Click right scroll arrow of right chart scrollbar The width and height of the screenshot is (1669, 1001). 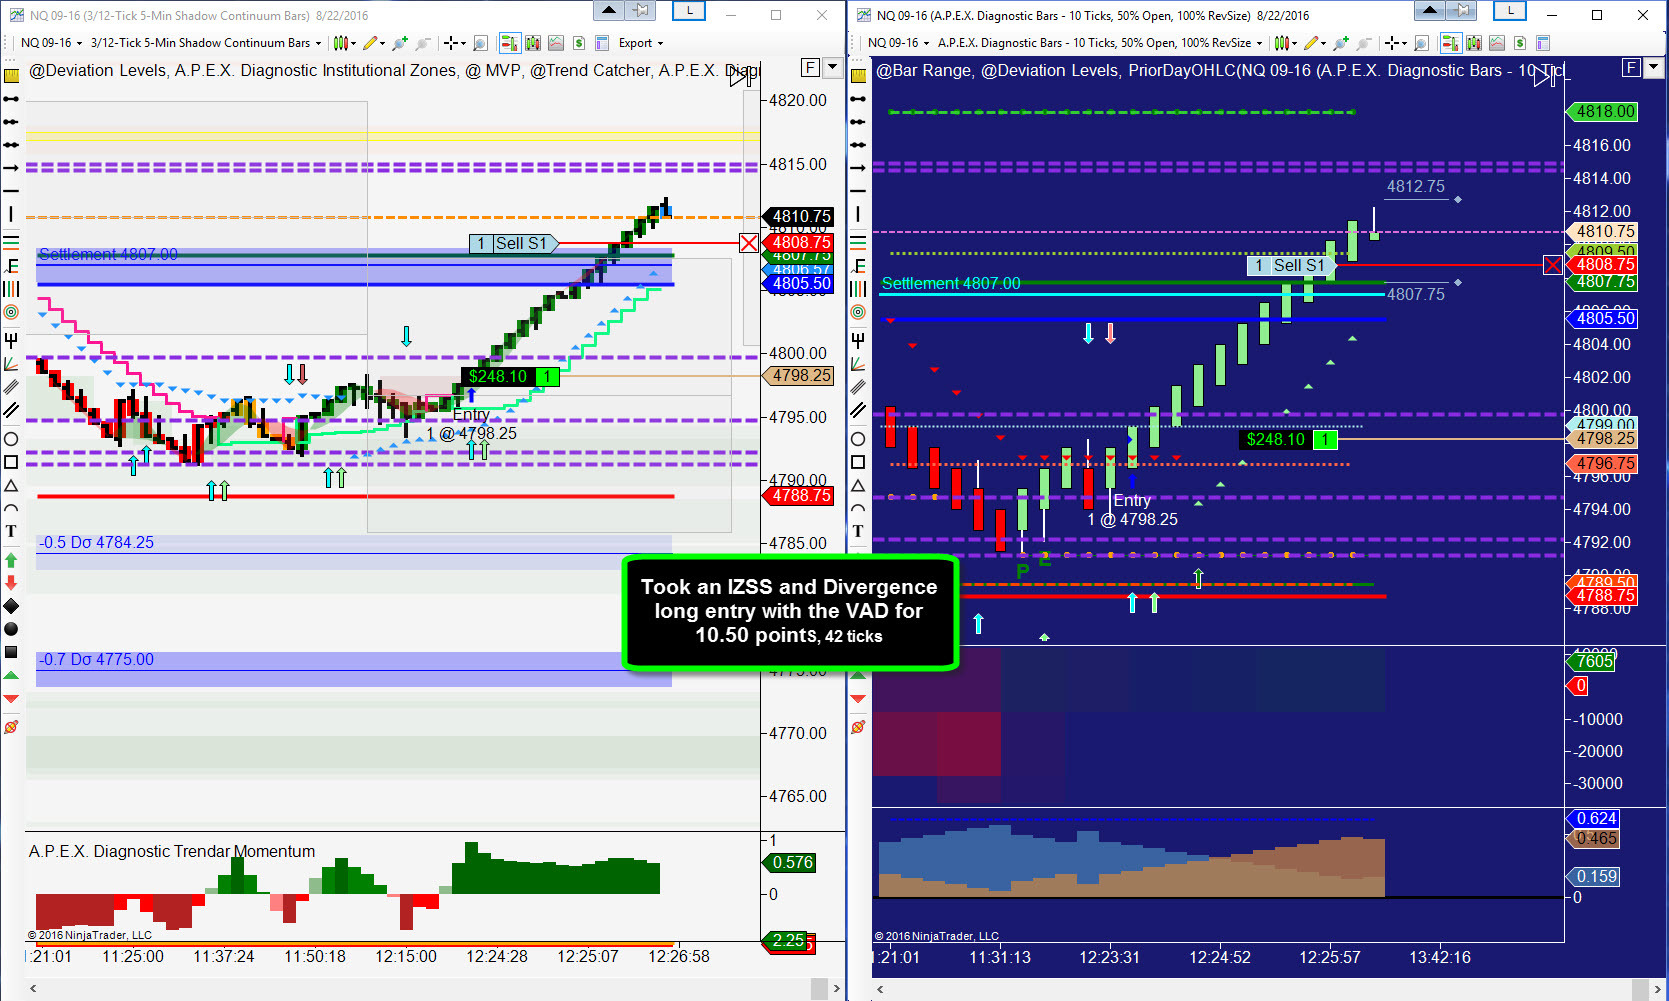[1658, 989]
